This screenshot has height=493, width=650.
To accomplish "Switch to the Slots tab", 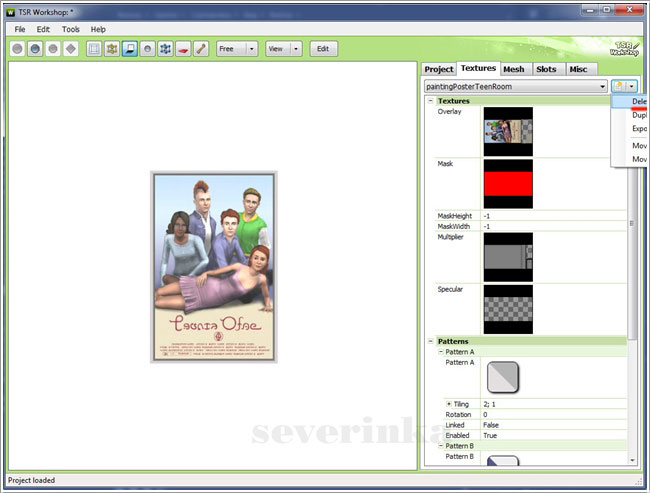I will [545, 69].
